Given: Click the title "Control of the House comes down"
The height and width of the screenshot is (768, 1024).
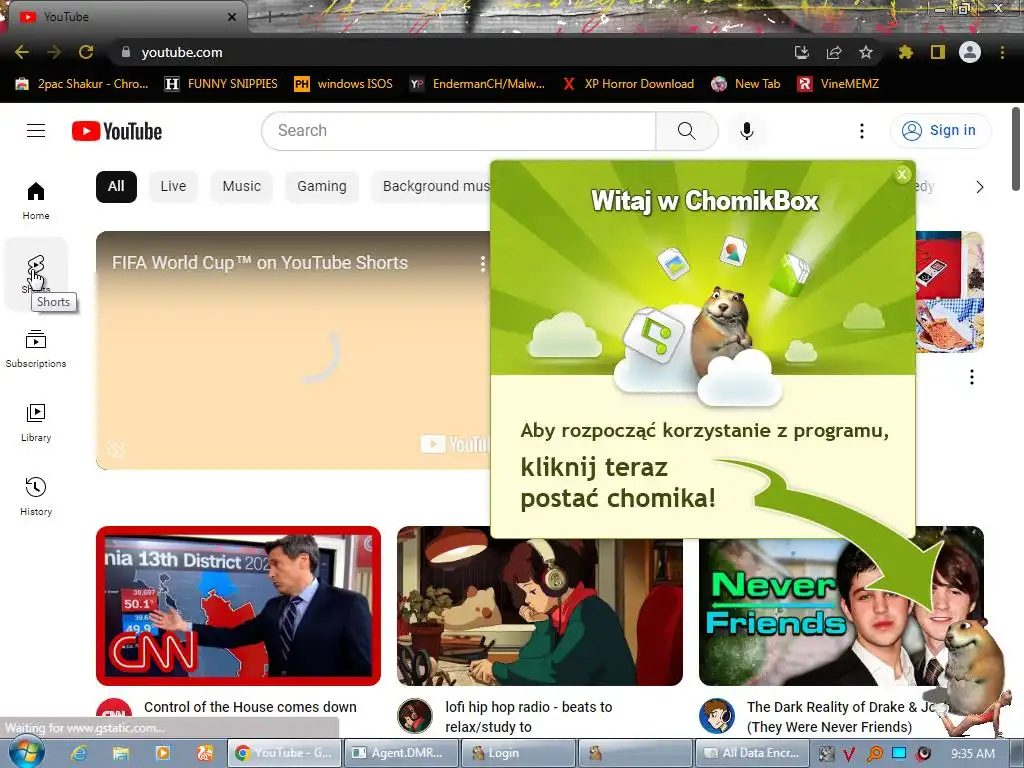Looking at the screenshot, I should coord(250,707).
